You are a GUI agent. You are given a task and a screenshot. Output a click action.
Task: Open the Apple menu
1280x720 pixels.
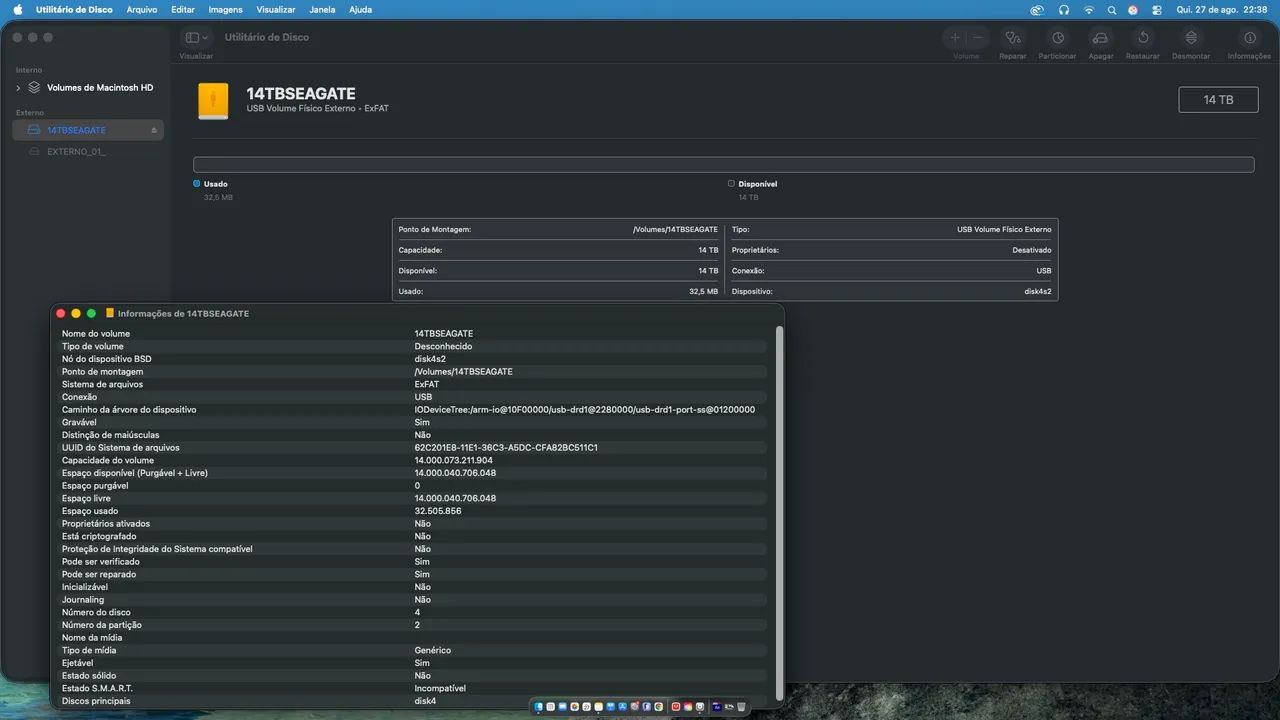tap(17, 9)
